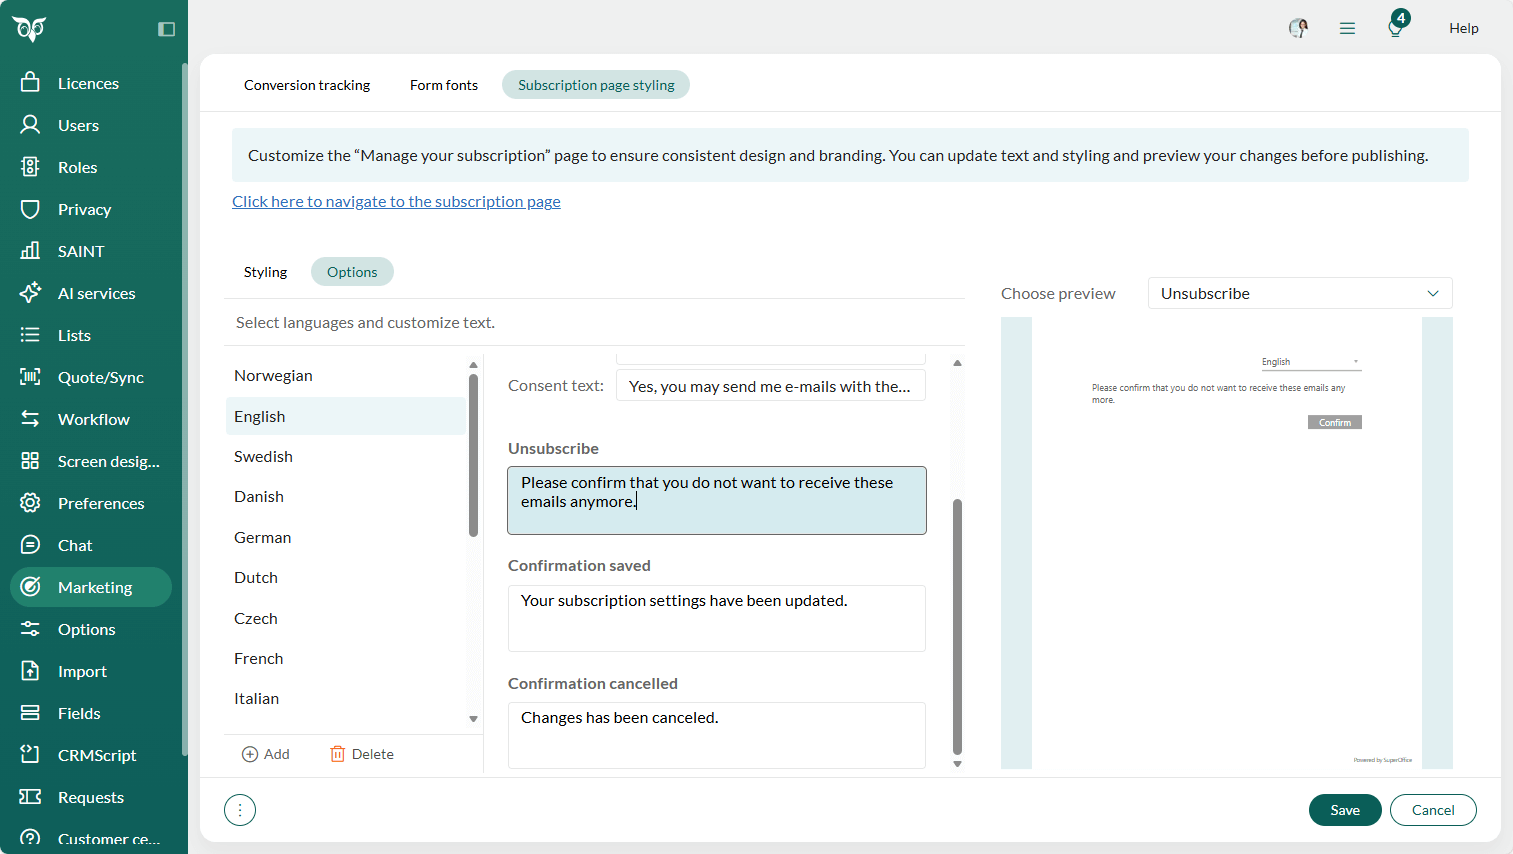Add a new language with the plus icon
The height and width of the screenshot is (854, 1513).
point(265,753)
